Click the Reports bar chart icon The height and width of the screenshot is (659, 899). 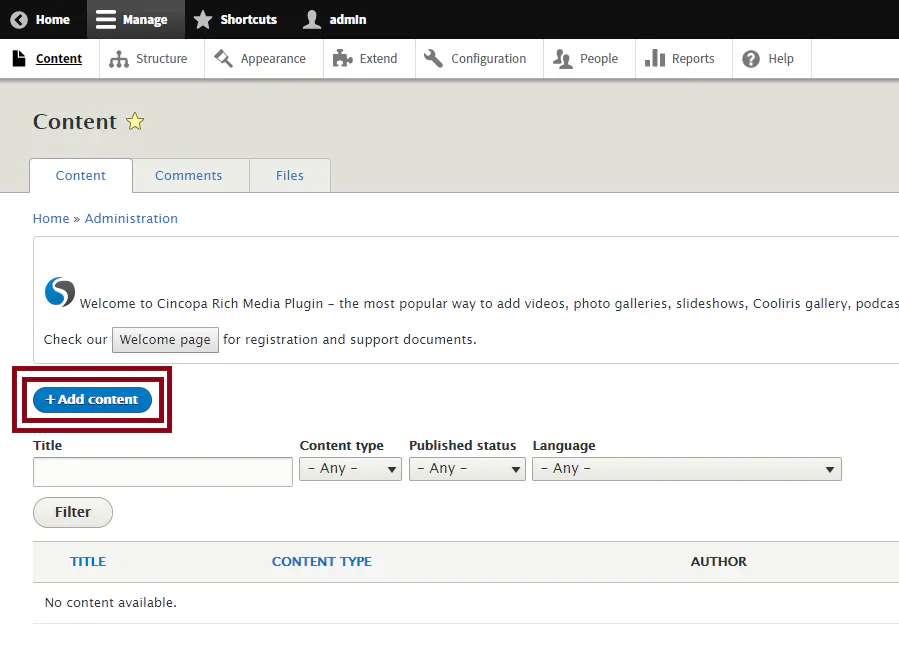pos(655,59)
